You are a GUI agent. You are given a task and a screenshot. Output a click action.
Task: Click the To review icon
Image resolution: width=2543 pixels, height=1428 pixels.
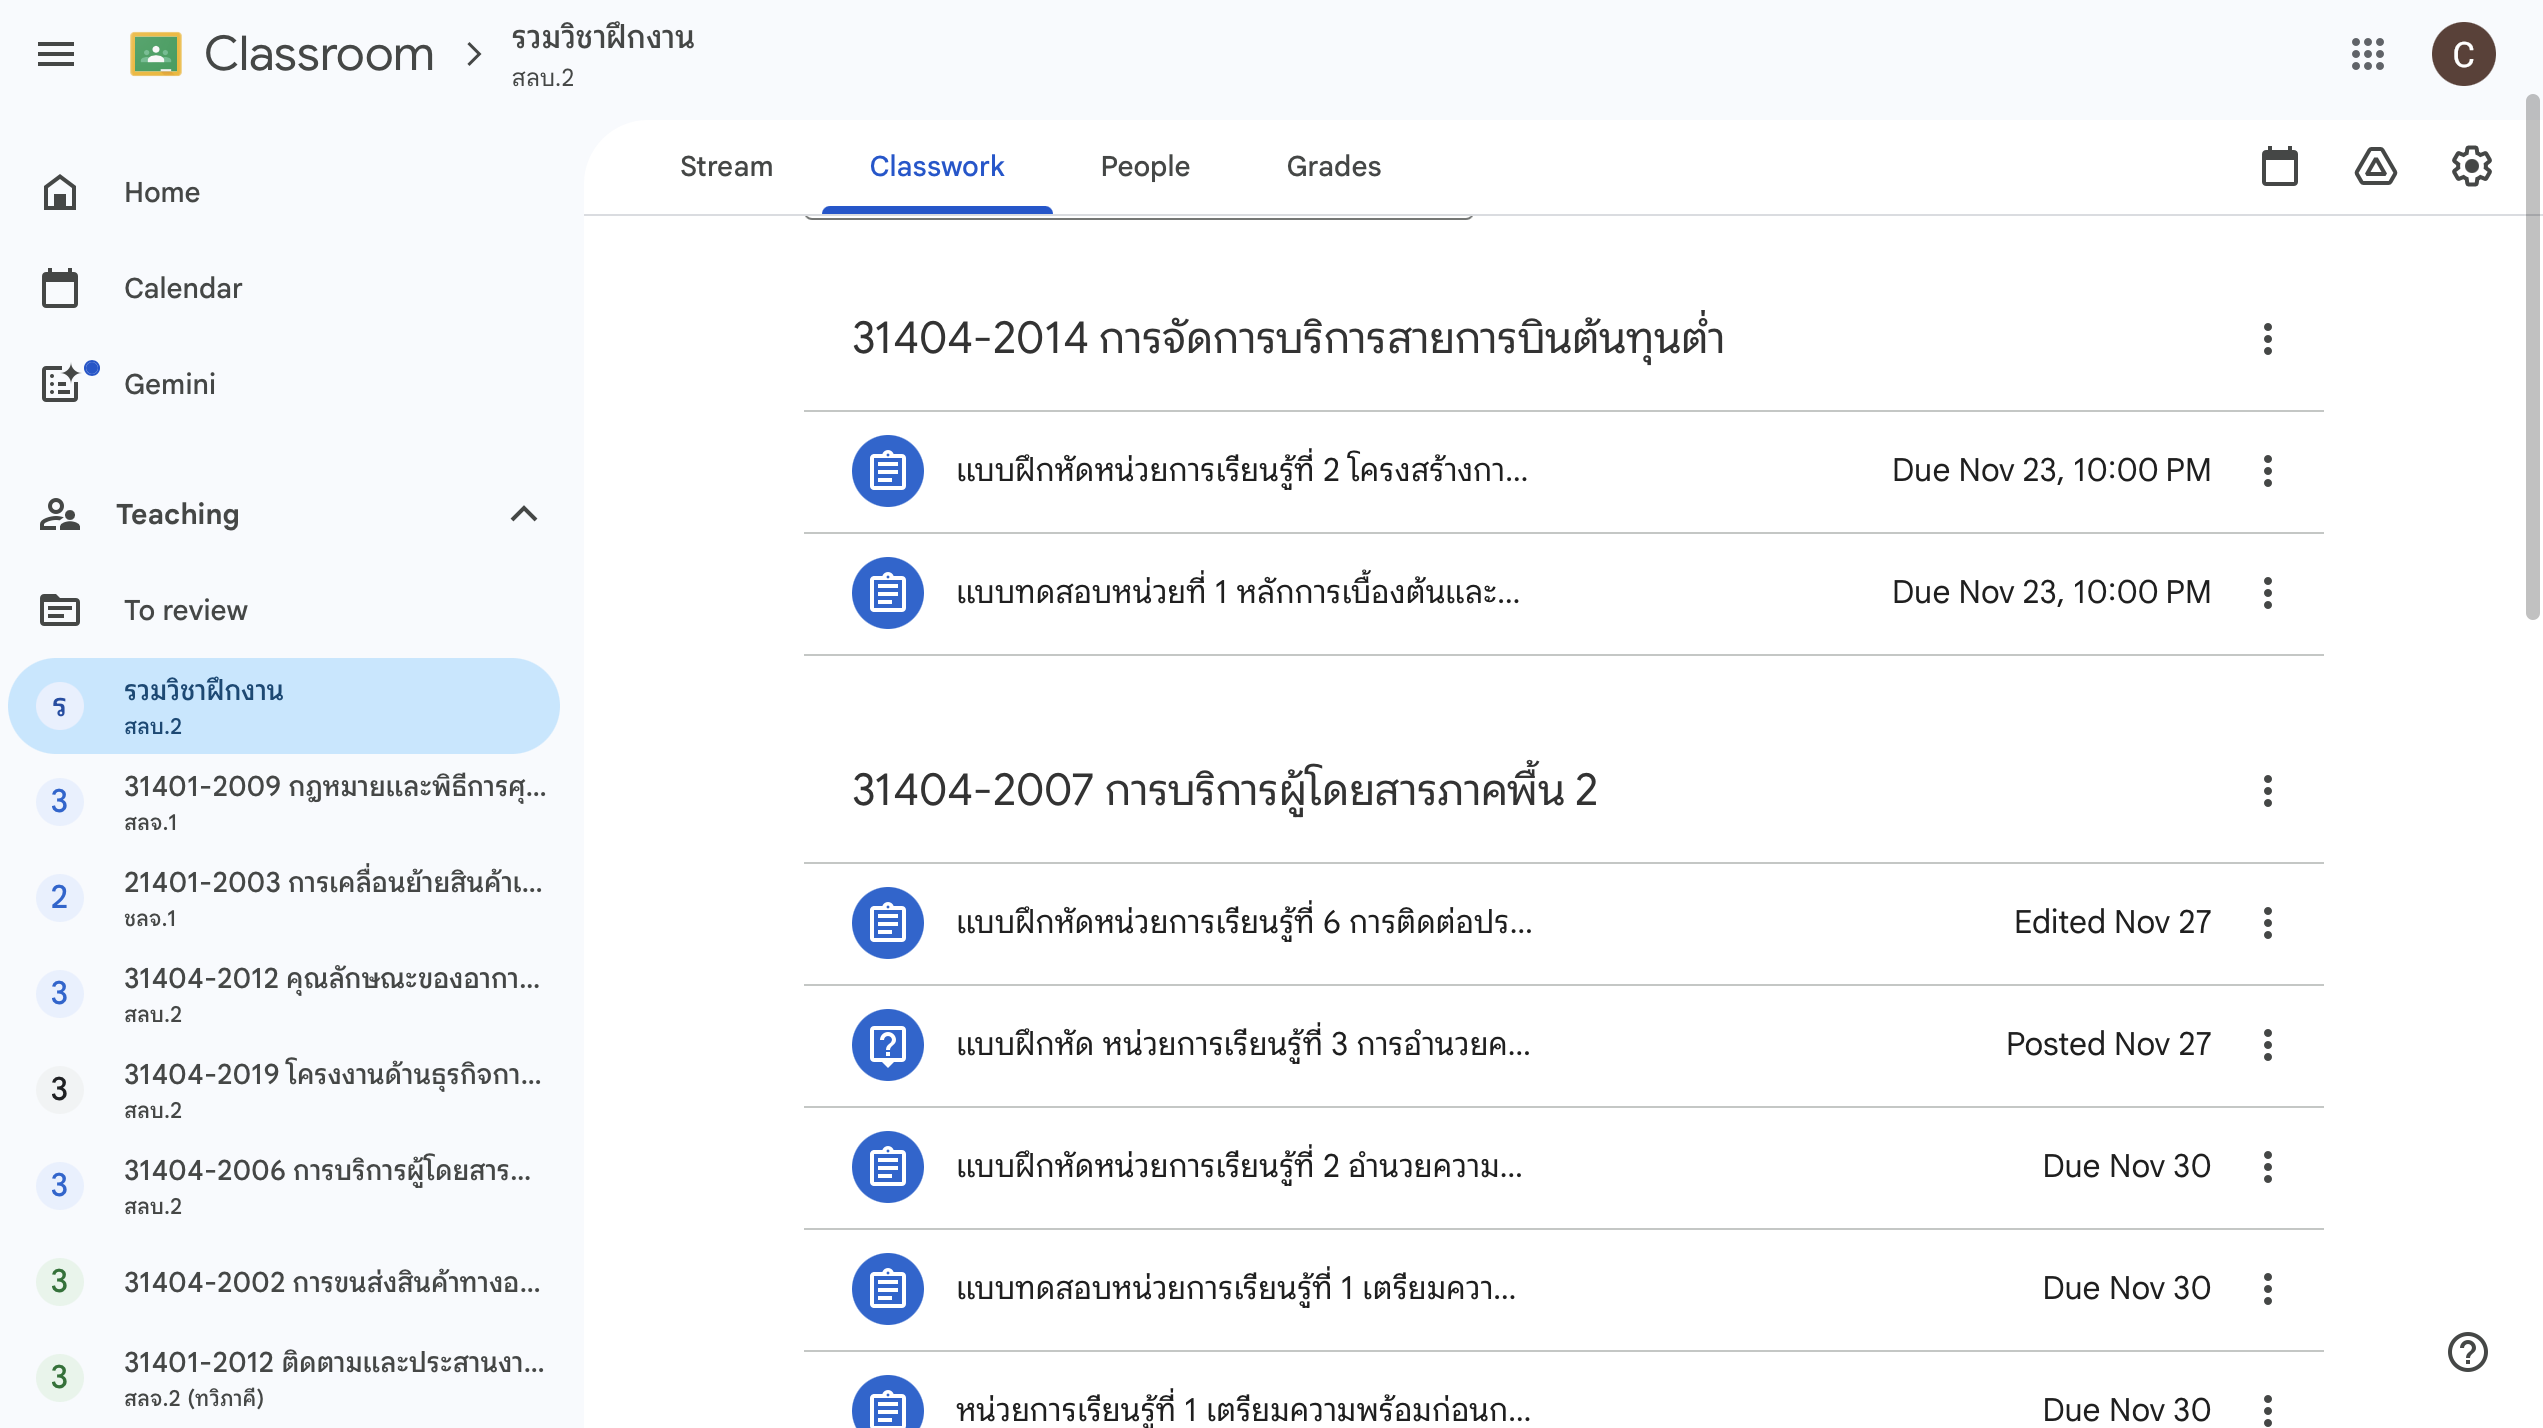point(60,609)
